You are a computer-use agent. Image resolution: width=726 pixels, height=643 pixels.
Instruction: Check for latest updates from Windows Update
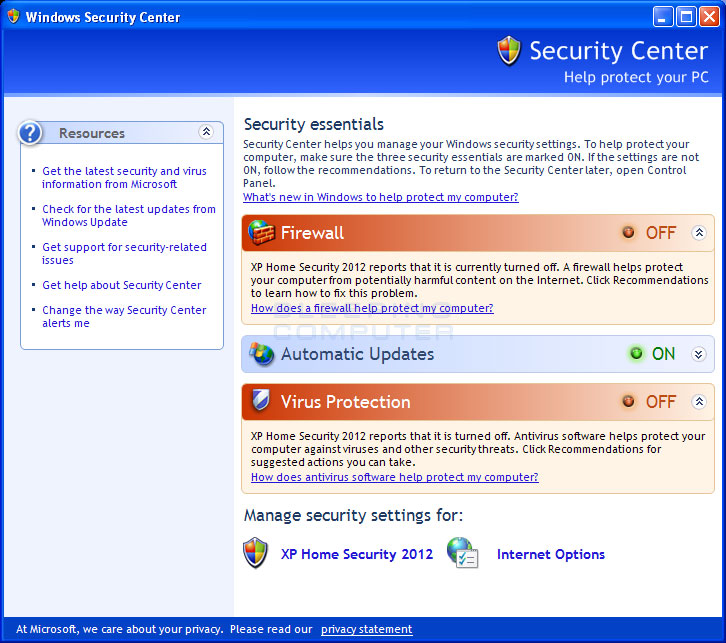129,216
